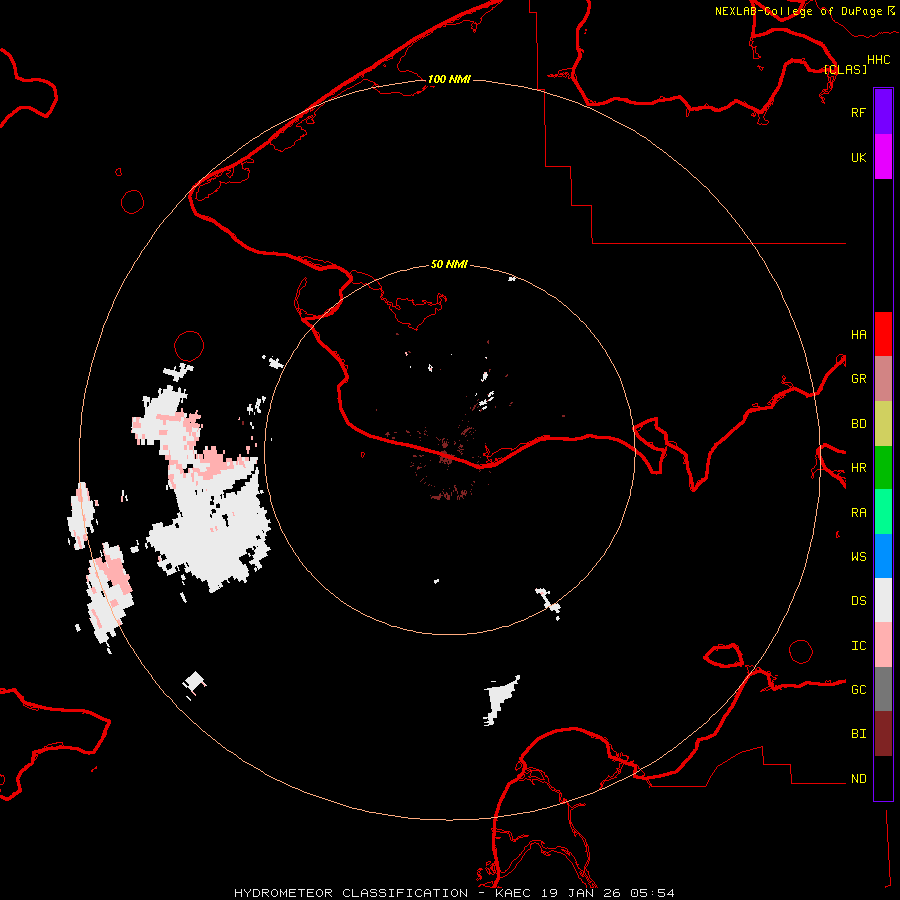Viewport: 900px width, 900px height.
Task: Click the "WS" legend label
Action: [x=858, y=557]
